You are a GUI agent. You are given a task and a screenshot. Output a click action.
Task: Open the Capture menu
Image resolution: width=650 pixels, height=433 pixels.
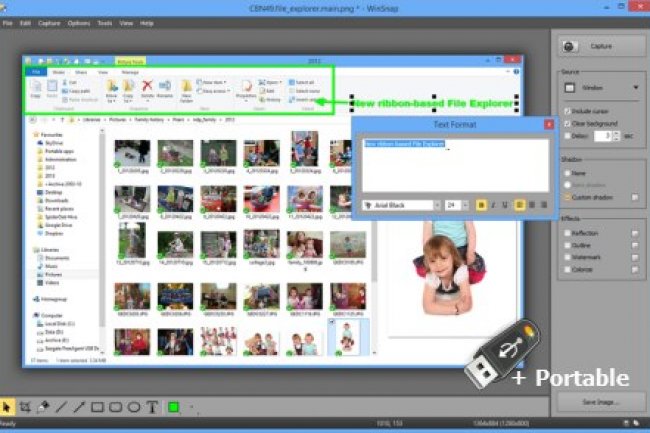click(x=49, y=23)
